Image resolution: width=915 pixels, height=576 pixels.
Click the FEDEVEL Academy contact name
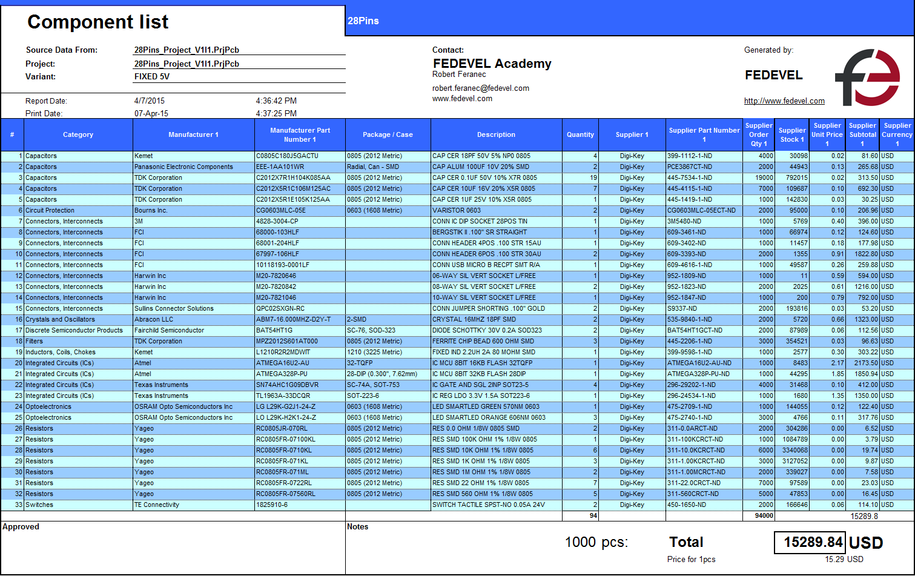[x=492, y=64]
